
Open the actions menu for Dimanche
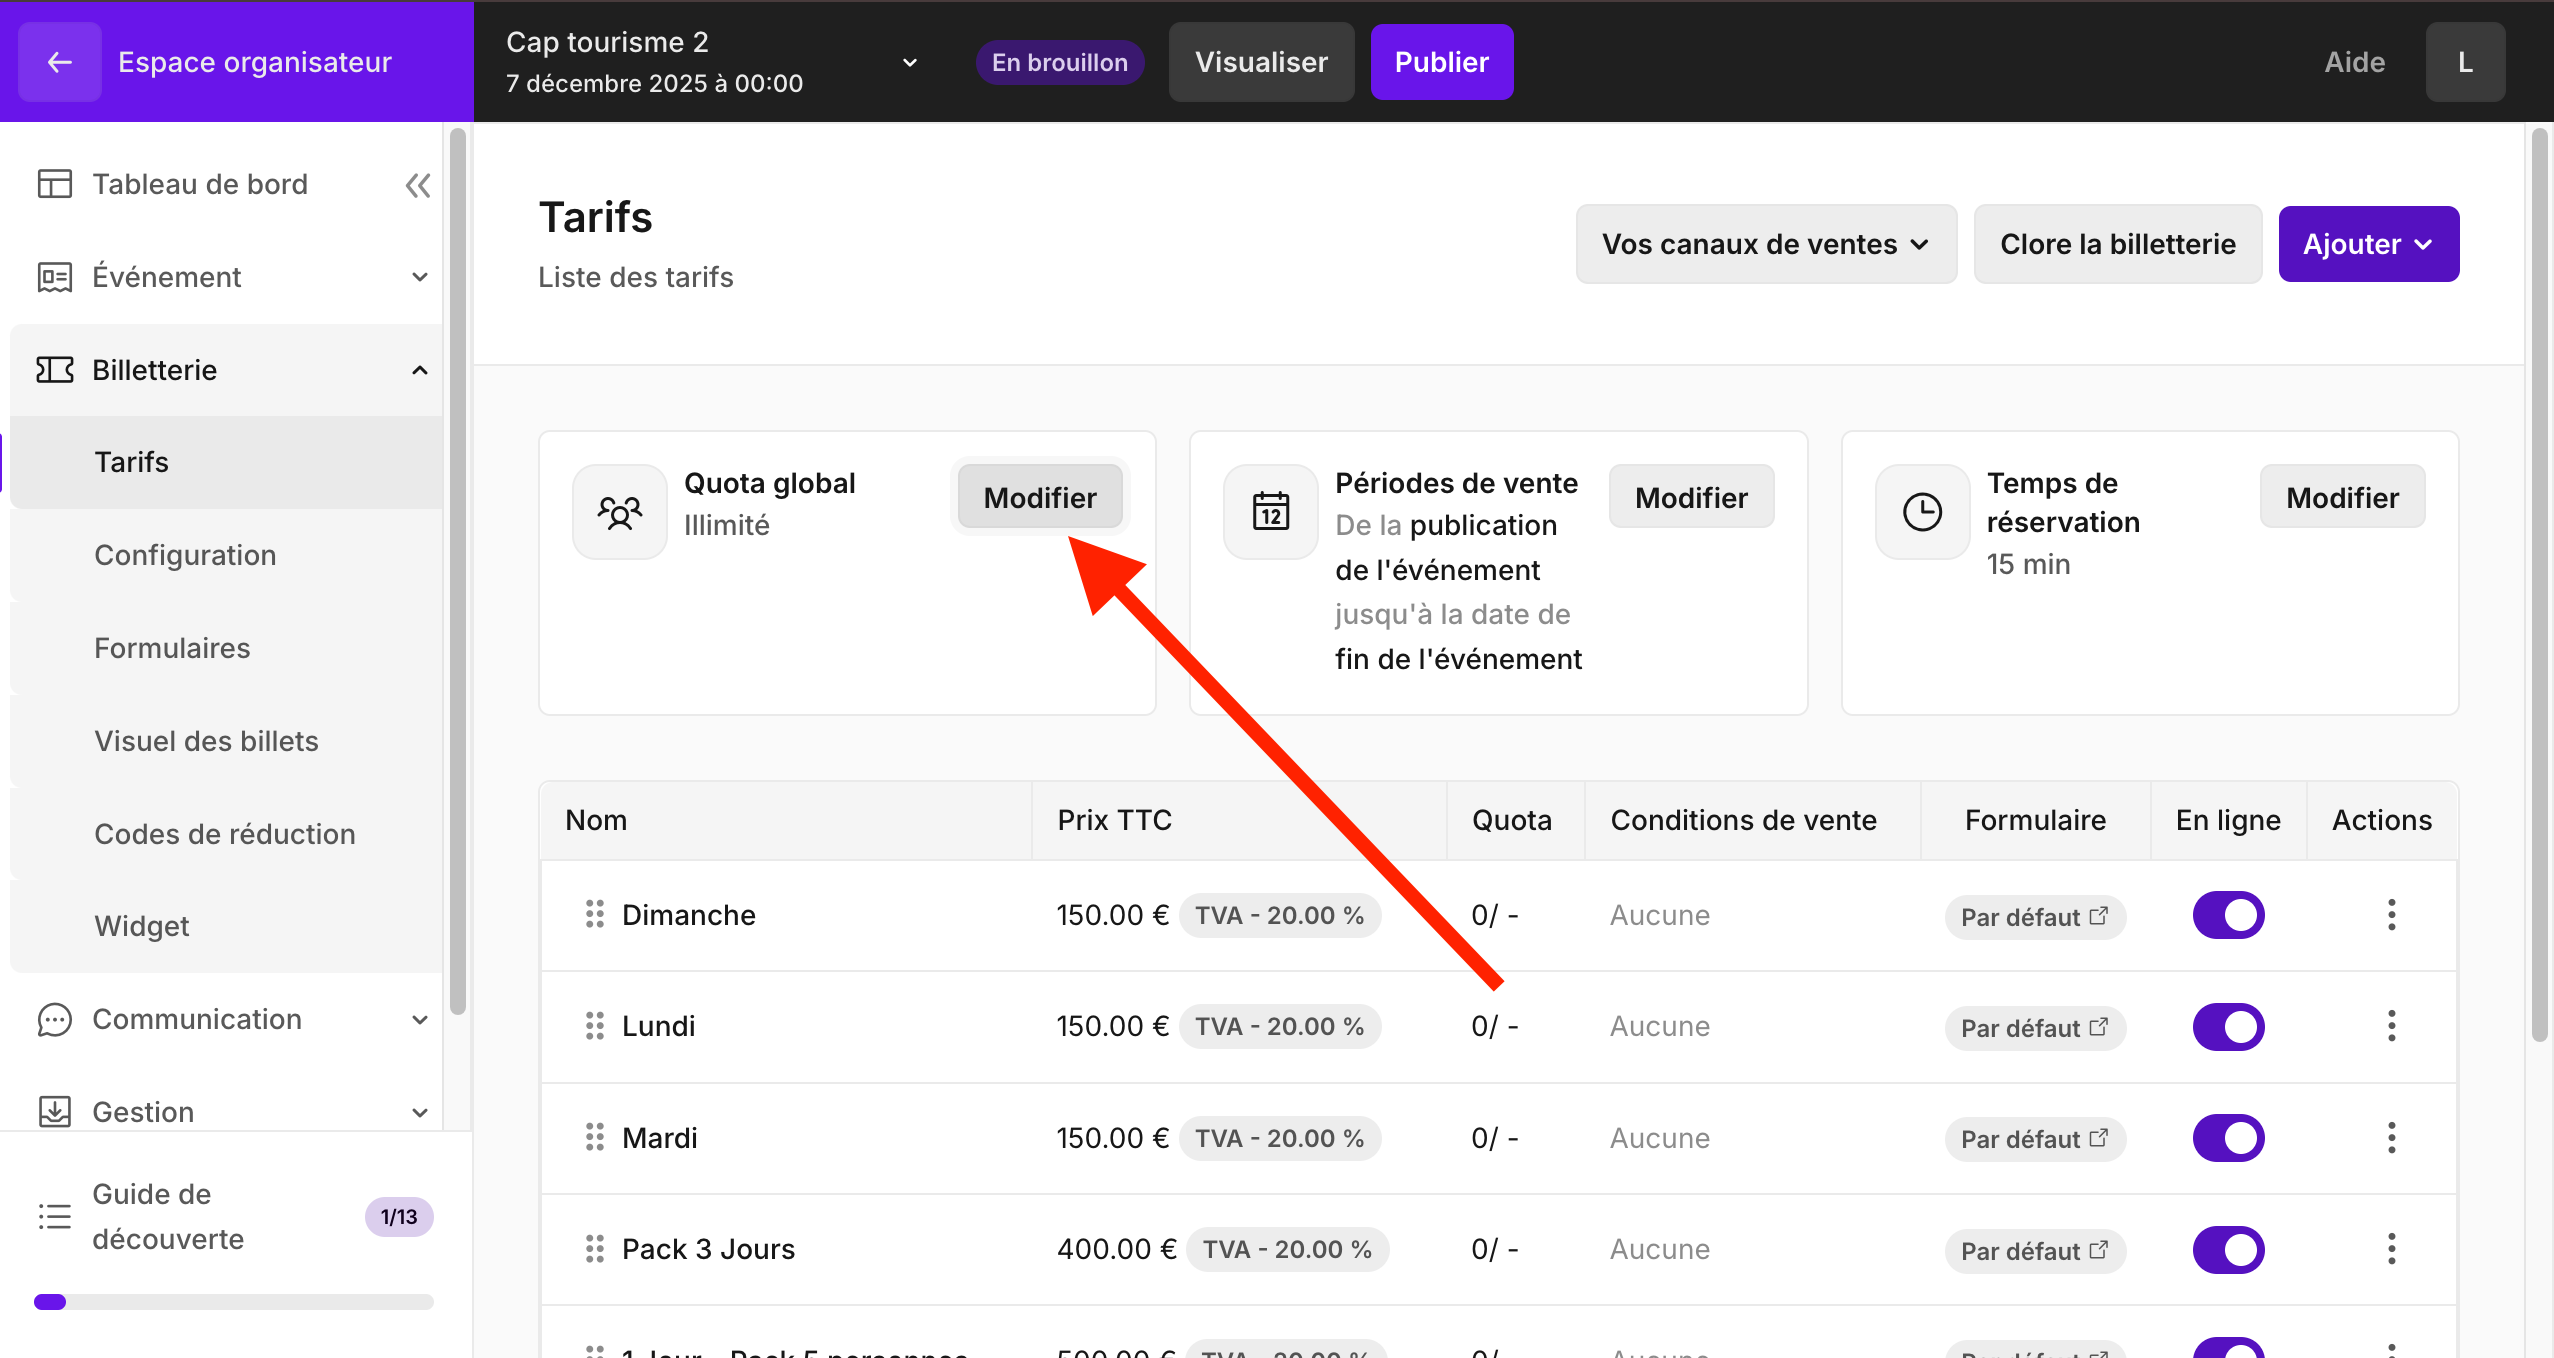2391,915
